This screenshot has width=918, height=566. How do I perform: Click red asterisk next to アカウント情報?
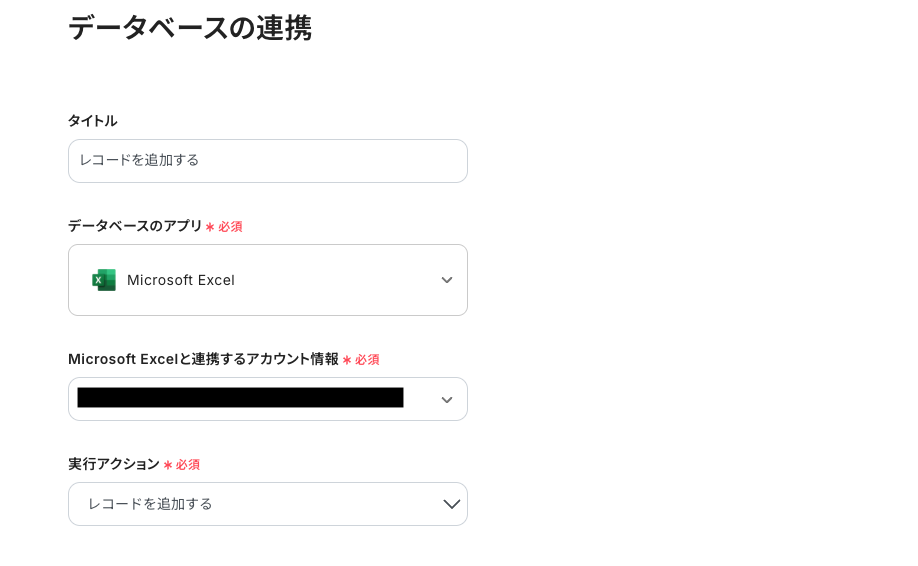tap(347, 360)
